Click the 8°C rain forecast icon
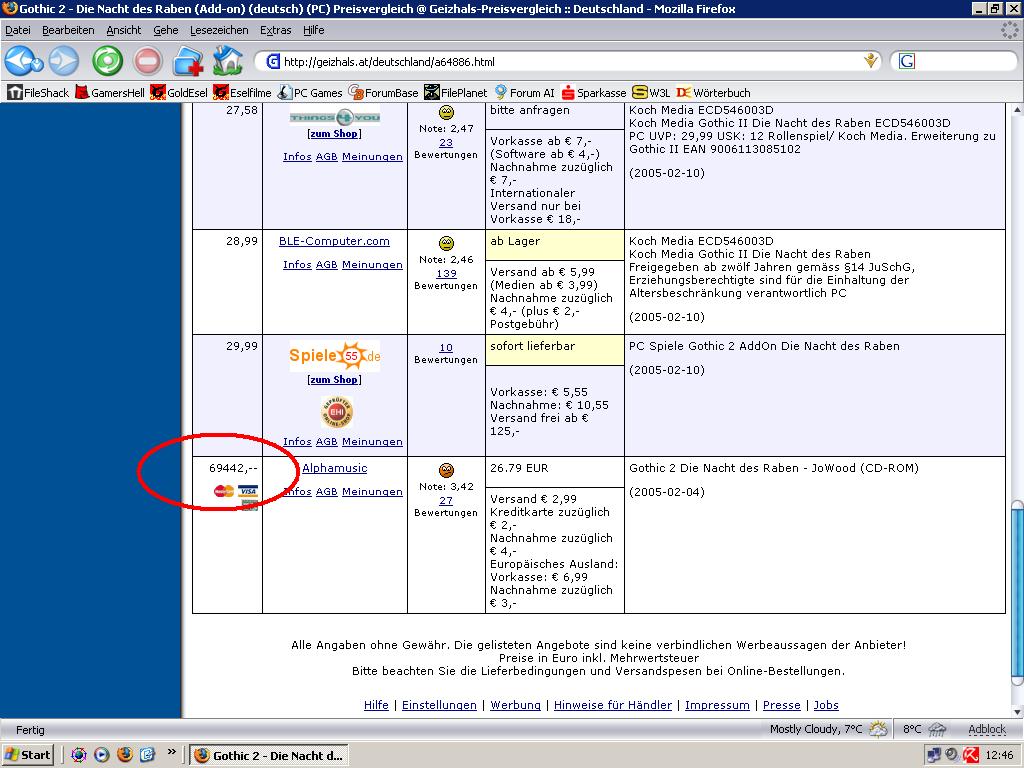Viewport: 1024px width, 768px height. click(x=937, y=729)
